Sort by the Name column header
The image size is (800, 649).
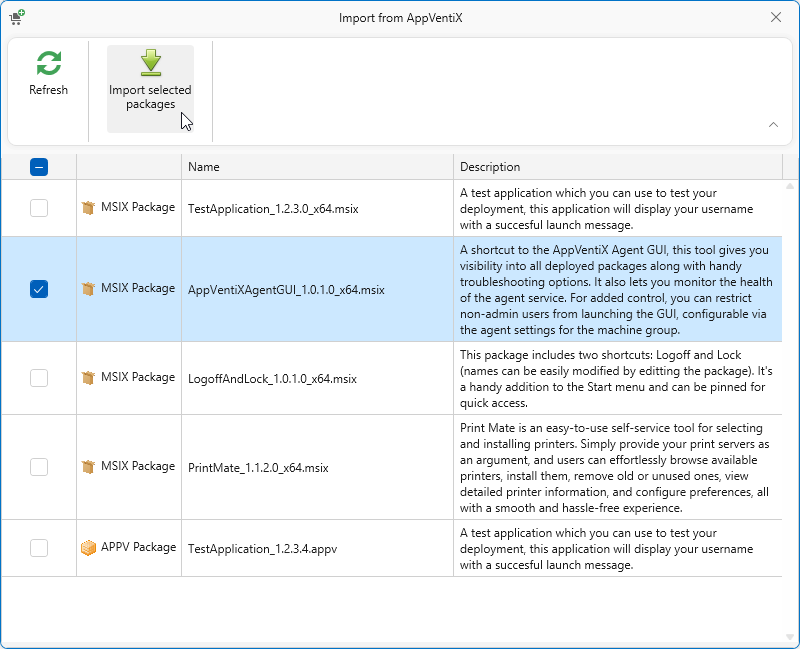coord(317,167)
